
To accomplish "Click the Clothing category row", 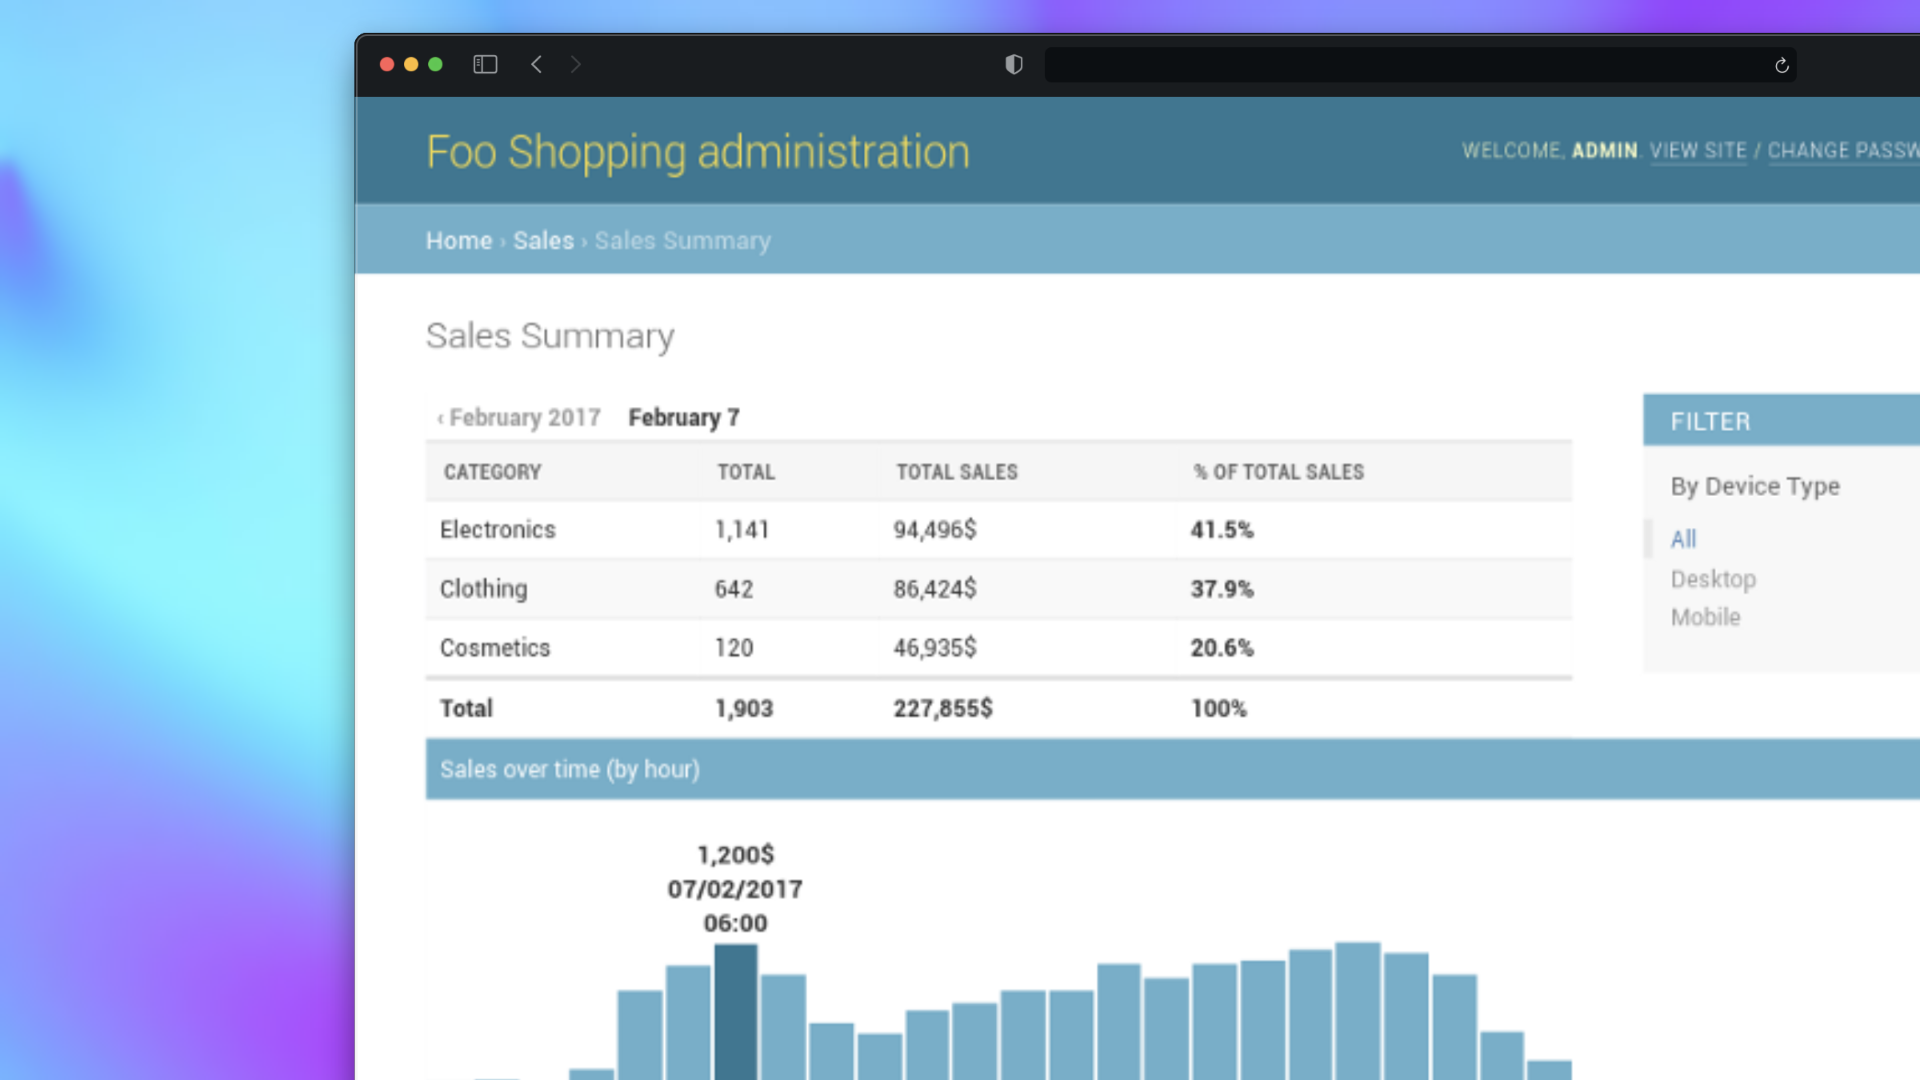I will (999, 589).
